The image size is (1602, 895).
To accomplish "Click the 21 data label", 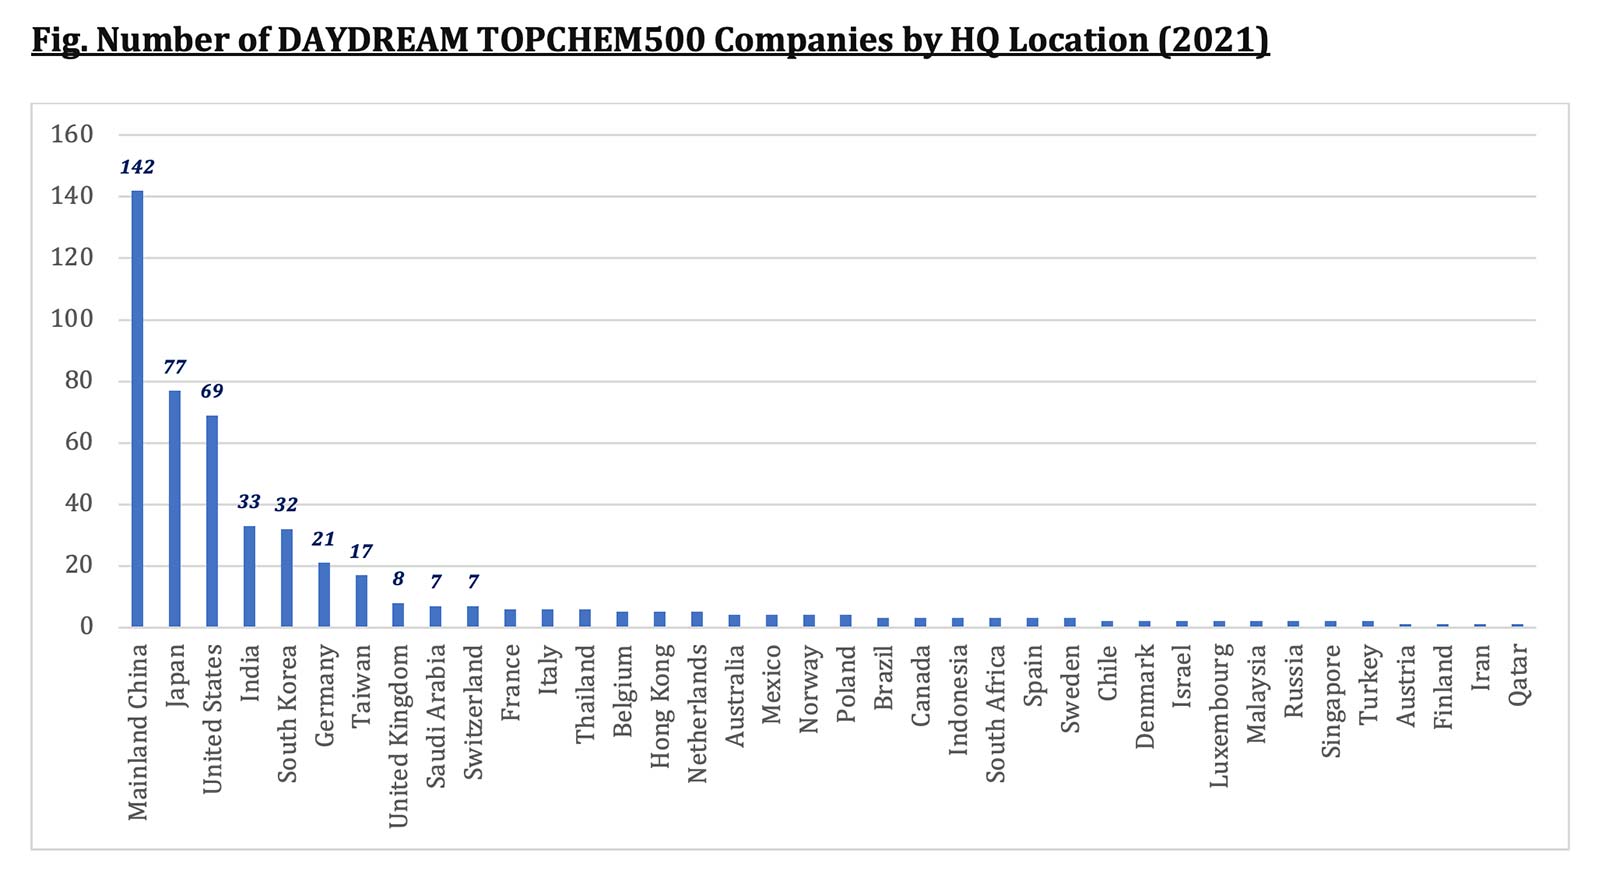I will [323, 539].
